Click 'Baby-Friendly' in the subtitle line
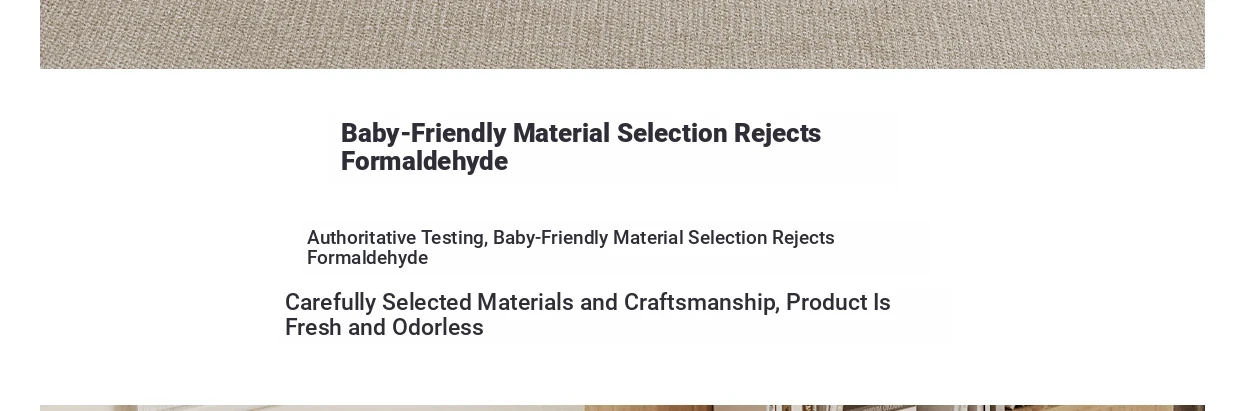This screenshot has height=411, width=1250. tap(550, 238)
